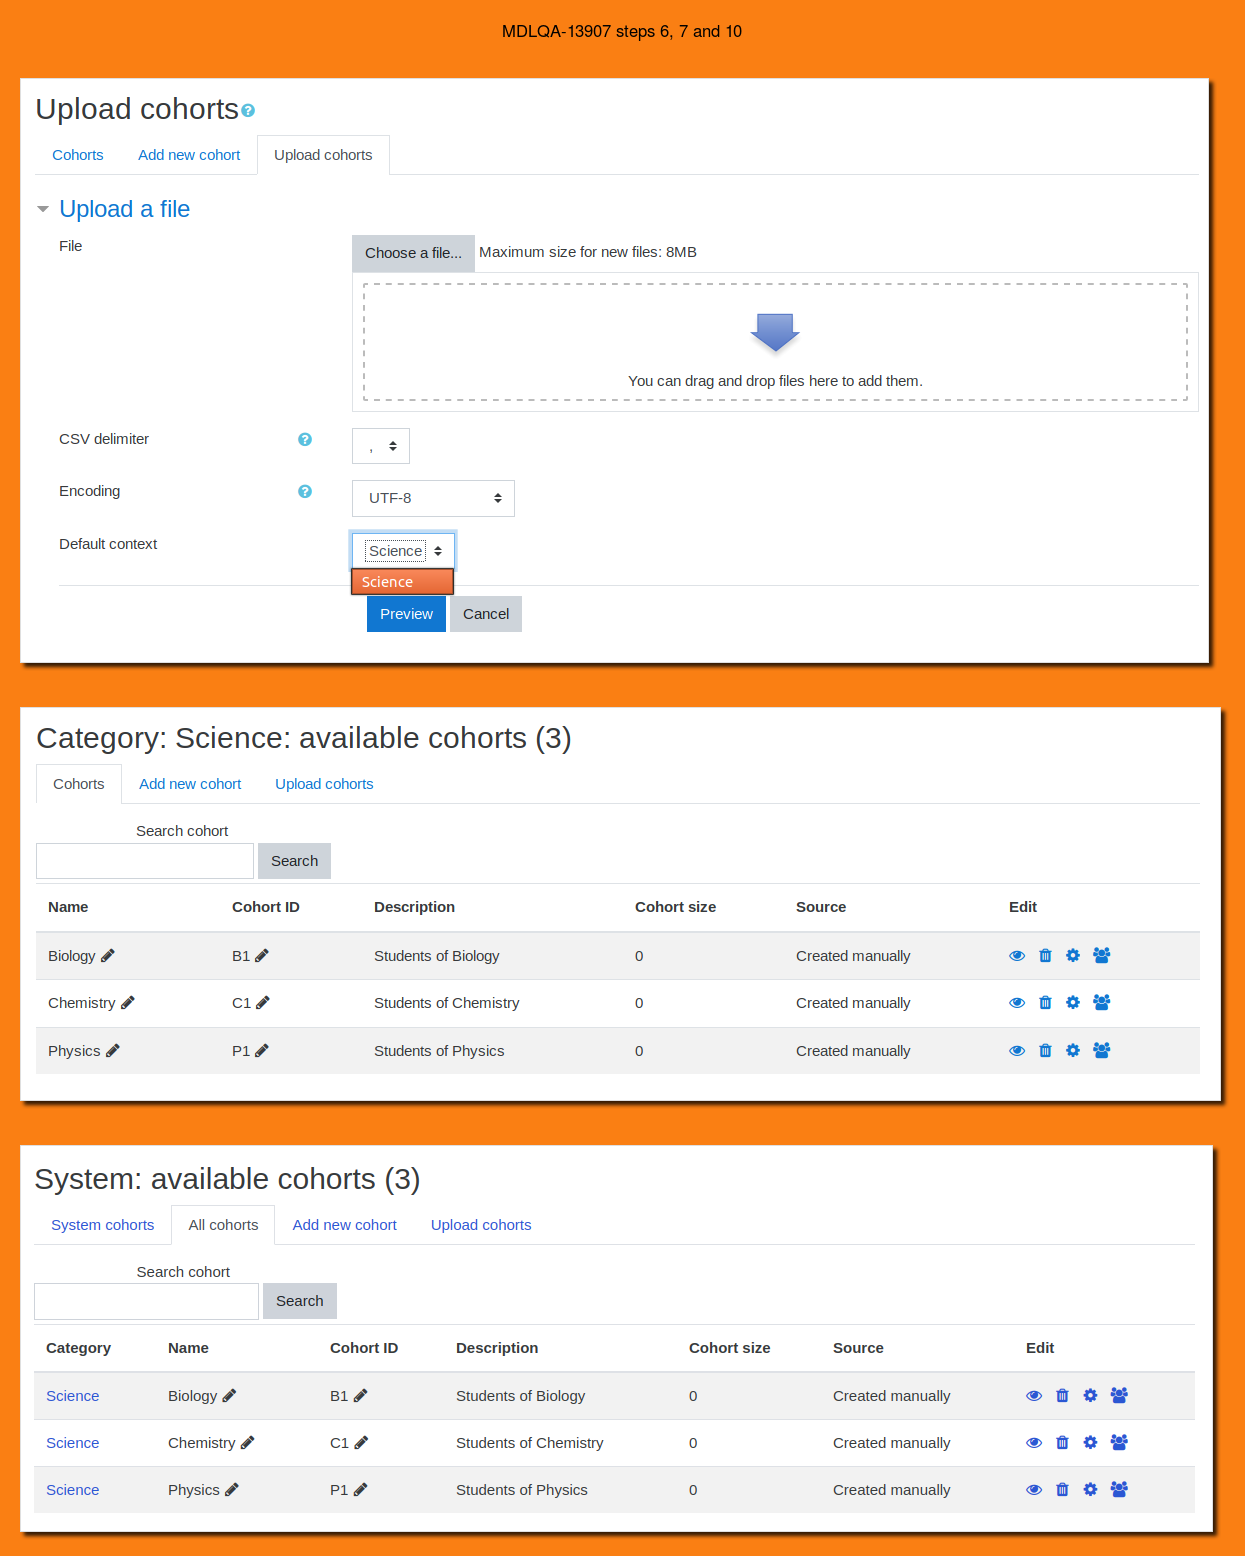Open Upload cohorts tab in System panel
1245x1556 pixels.
(x=481, y=1225)
